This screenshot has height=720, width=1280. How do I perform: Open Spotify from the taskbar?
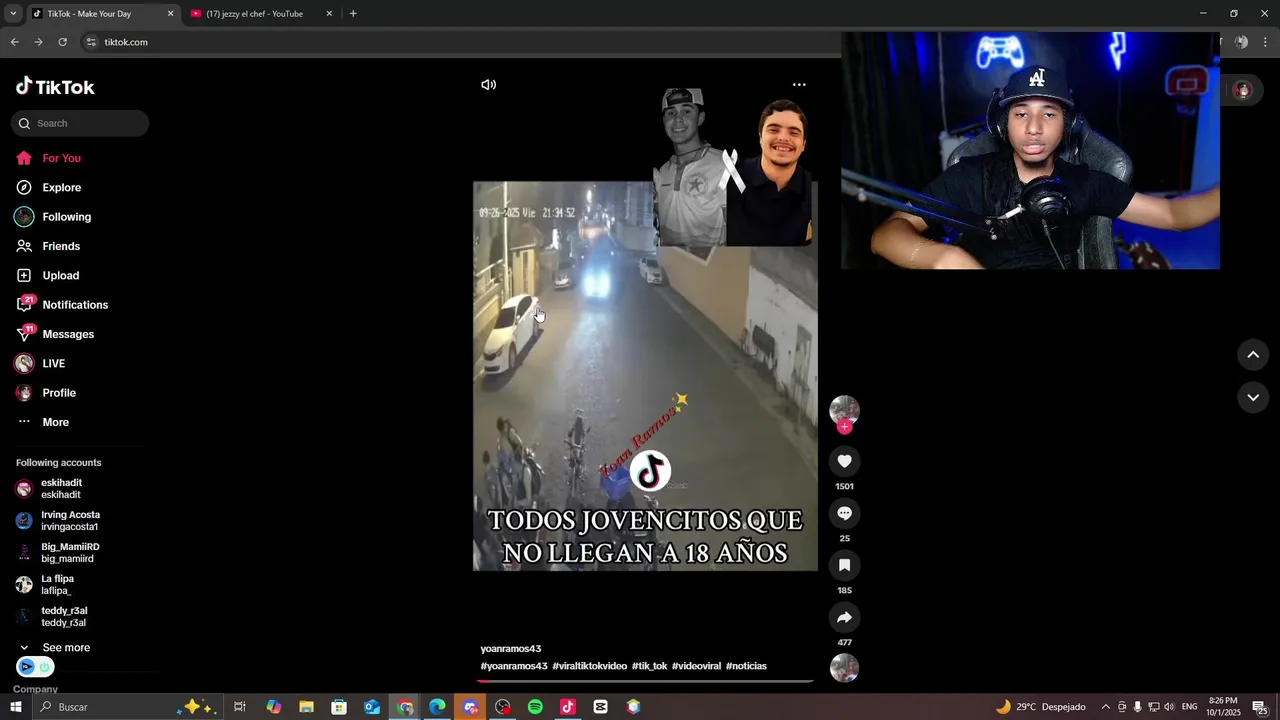[x=535, y=707]
